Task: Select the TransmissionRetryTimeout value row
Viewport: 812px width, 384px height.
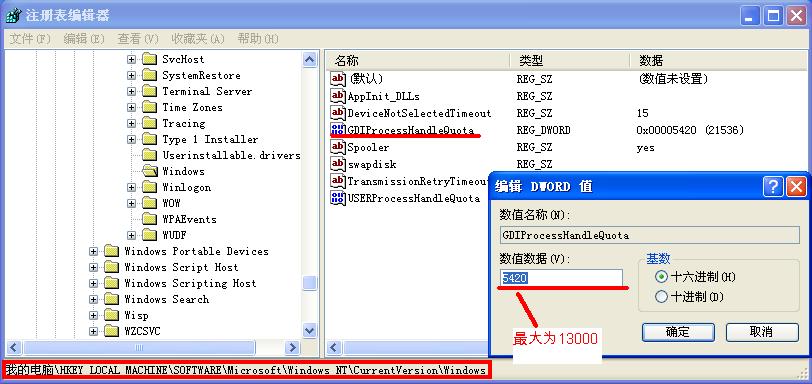Action: [x=410, y=181]
